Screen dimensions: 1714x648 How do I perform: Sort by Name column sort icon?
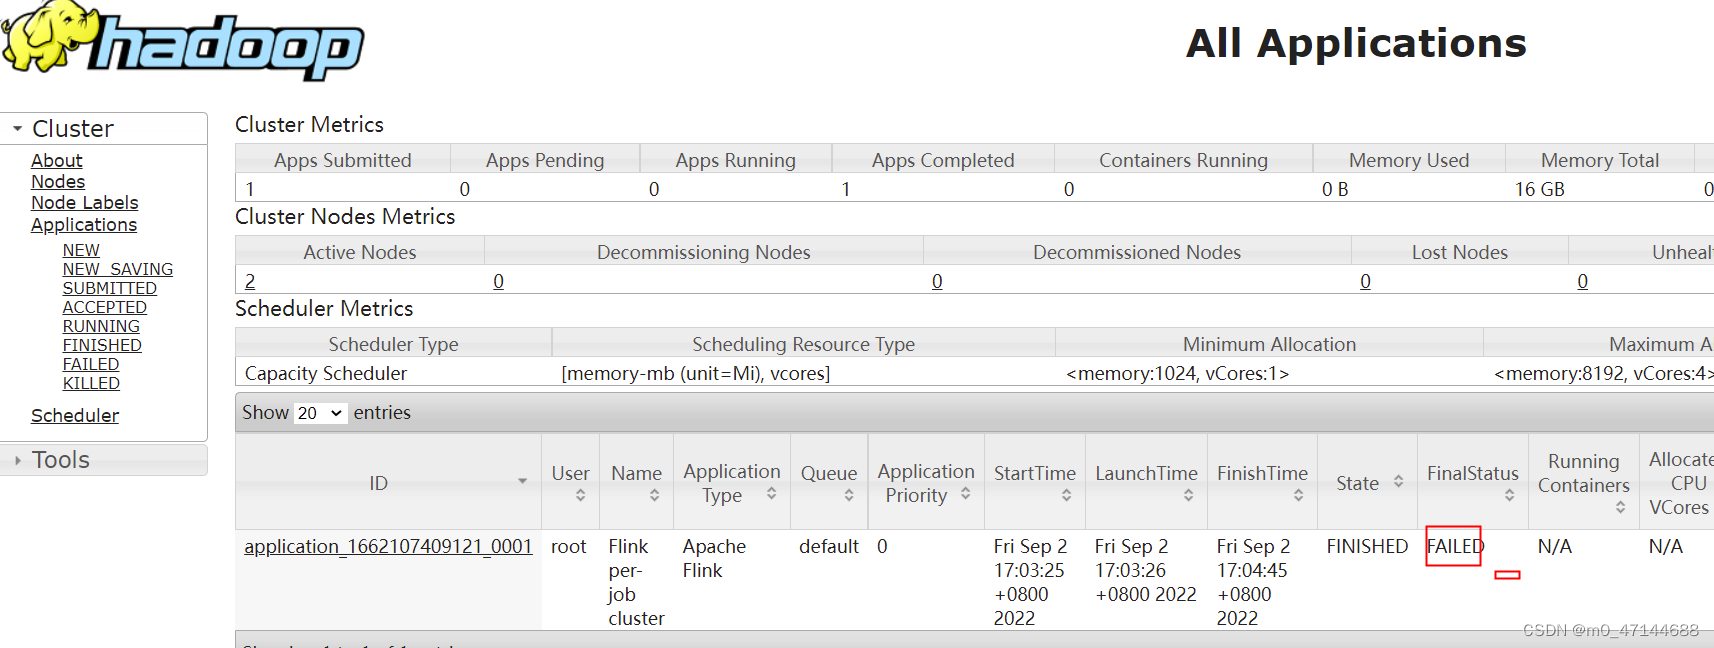click(654, 495)
